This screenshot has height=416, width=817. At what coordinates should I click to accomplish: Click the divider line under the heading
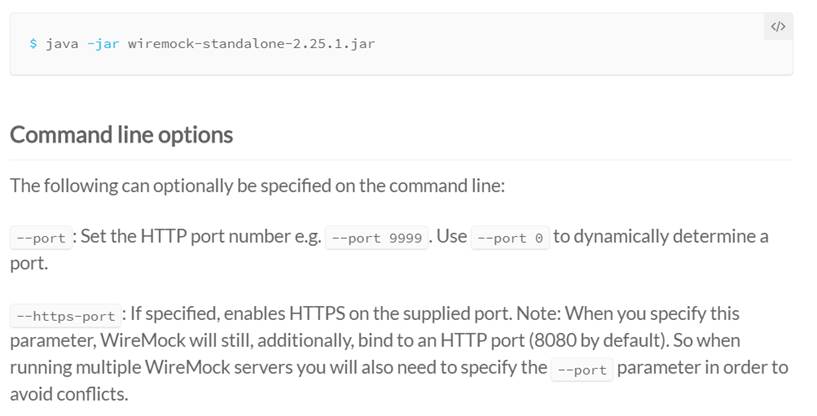[400, 159]
